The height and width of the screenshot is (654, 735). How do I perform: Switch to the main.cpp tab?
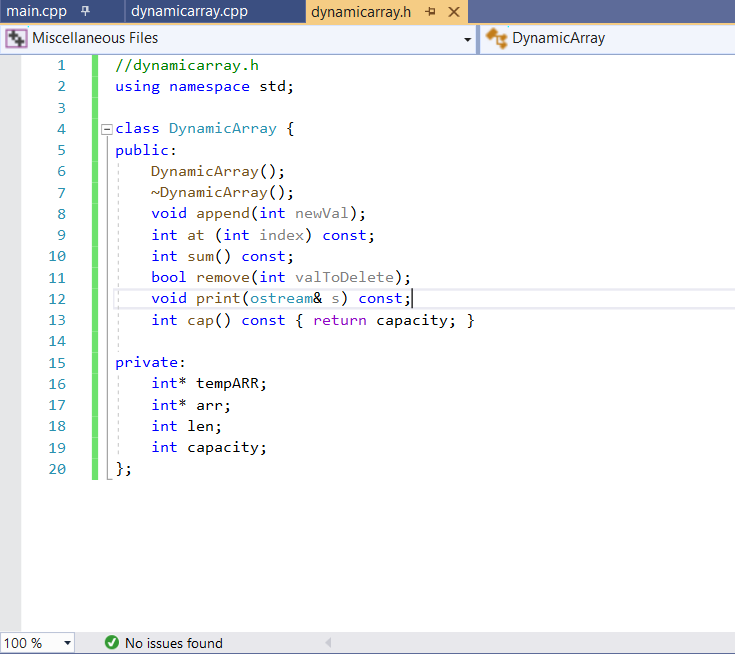37,11
